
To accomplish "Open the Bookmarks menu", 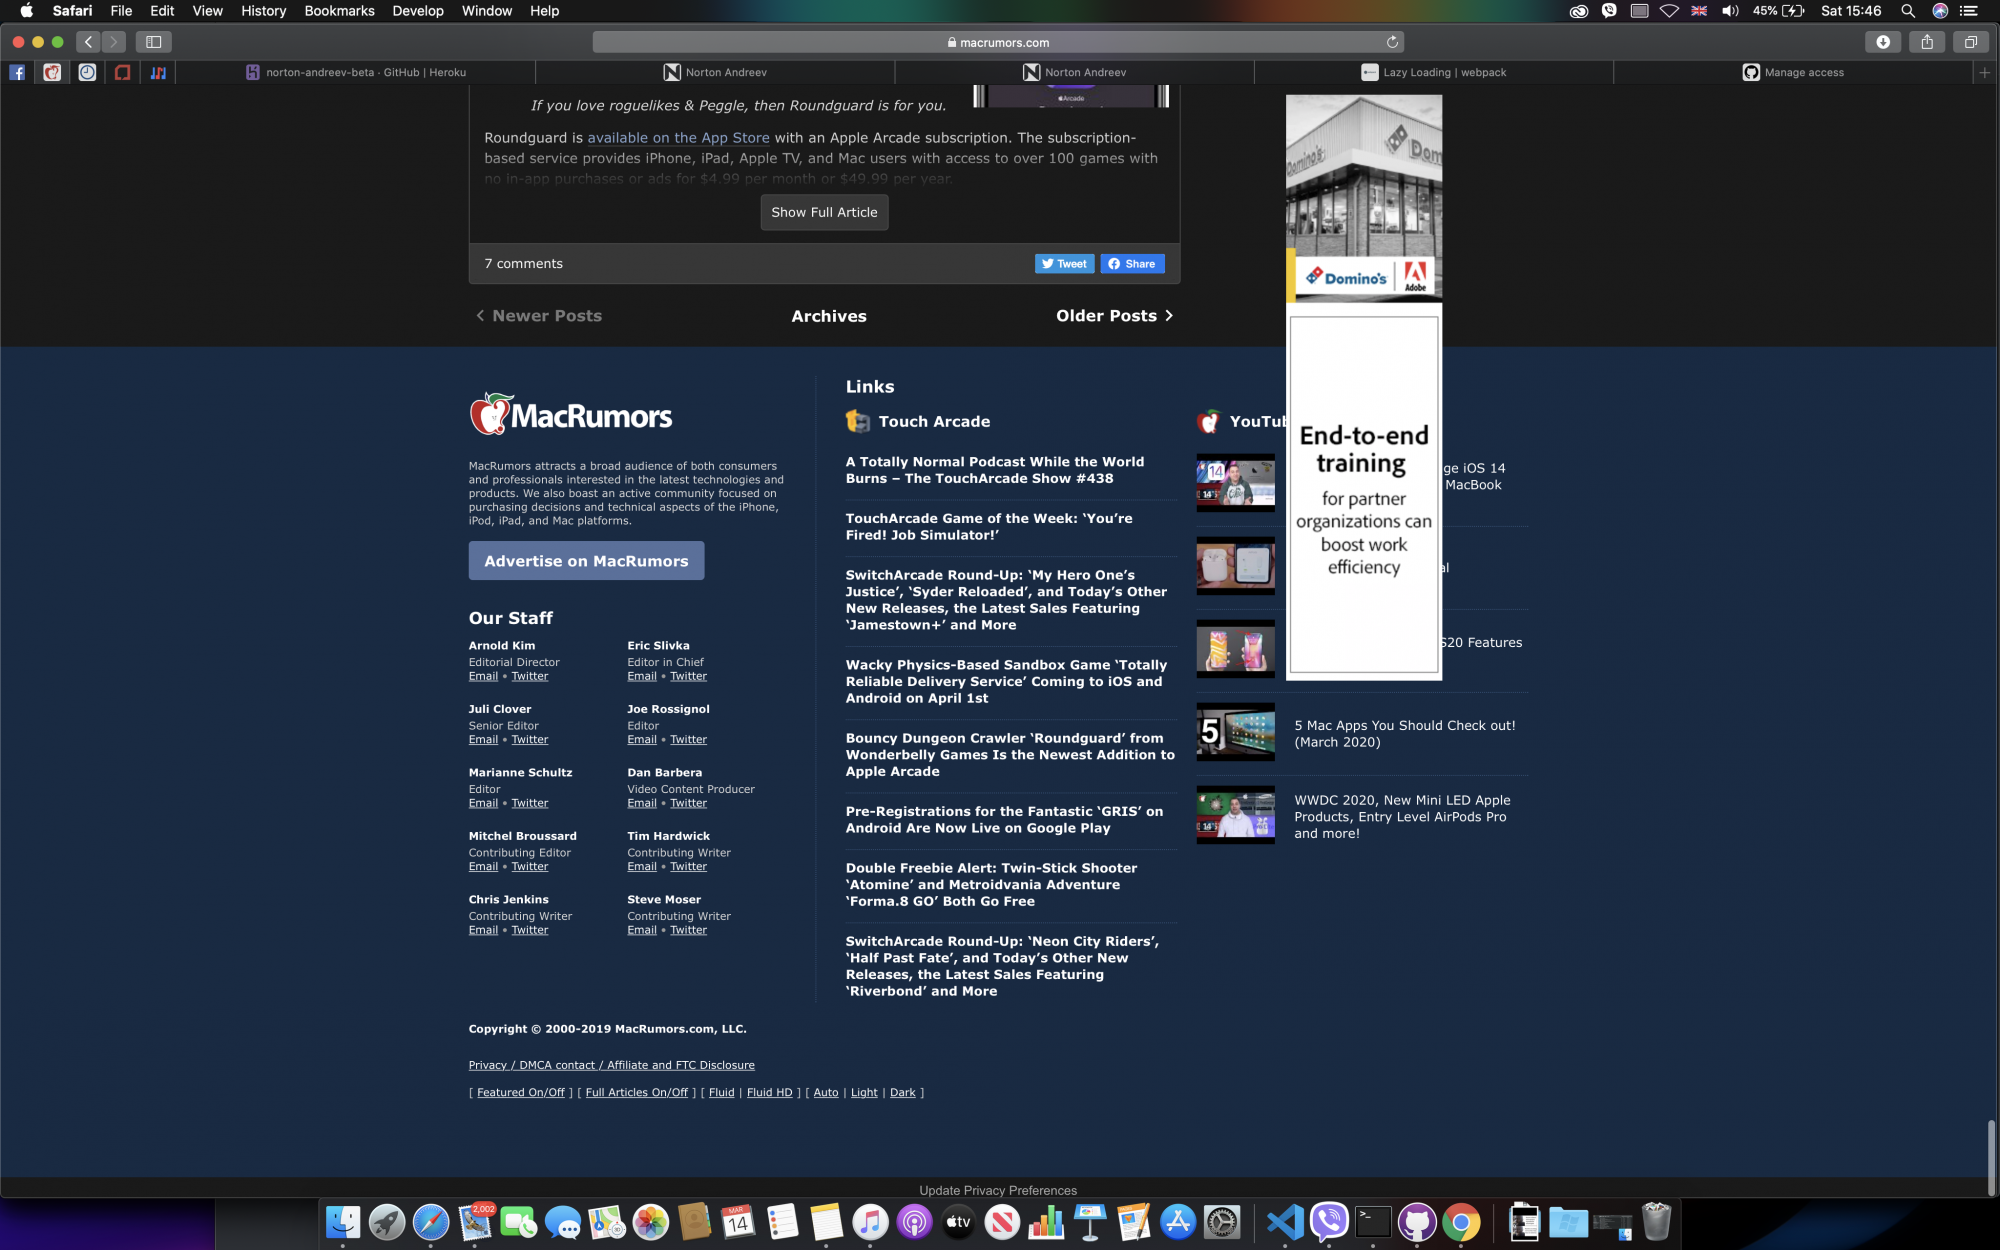I will [339, 11].
